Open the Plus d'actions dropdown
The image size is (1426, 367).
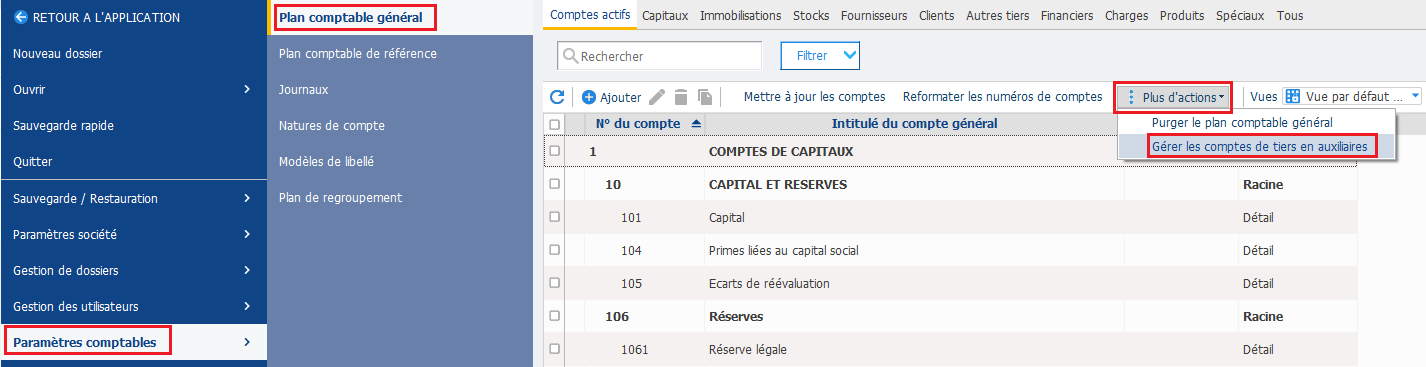[x=1174, y=97]
